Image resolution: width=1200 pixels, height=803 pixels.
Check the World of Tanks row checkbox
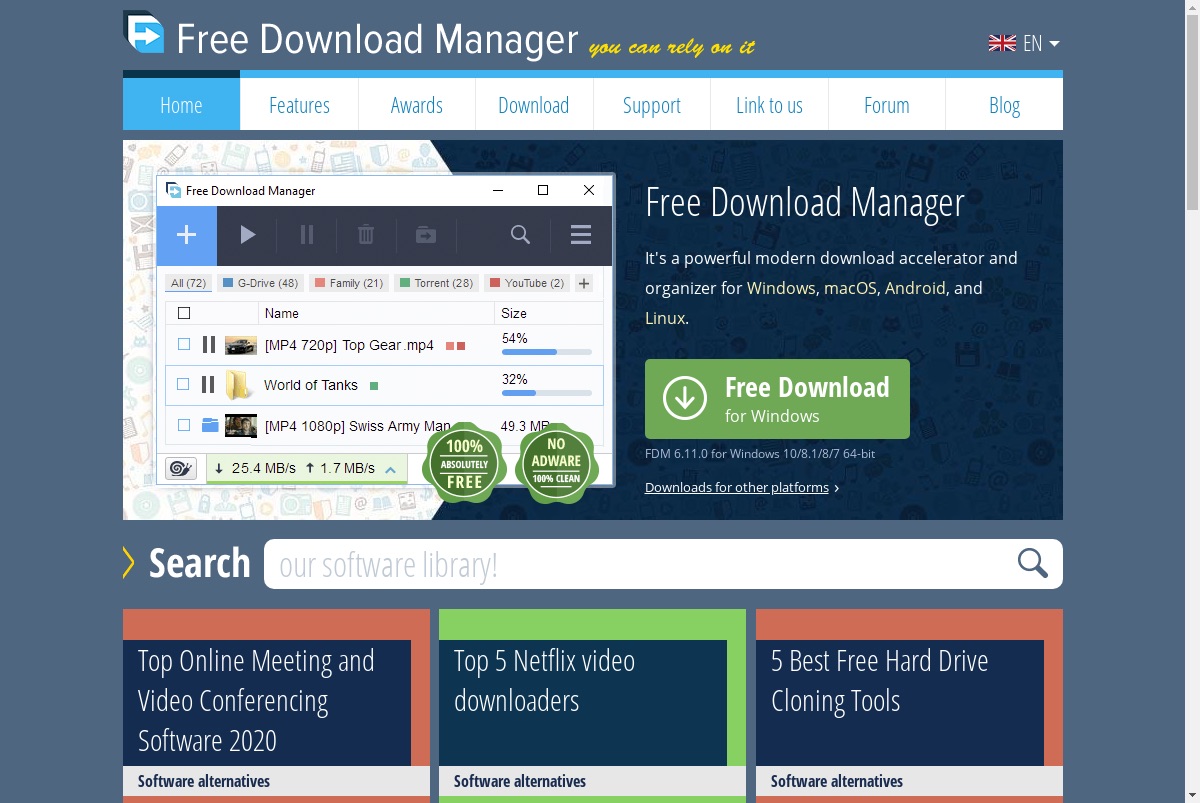183,384
